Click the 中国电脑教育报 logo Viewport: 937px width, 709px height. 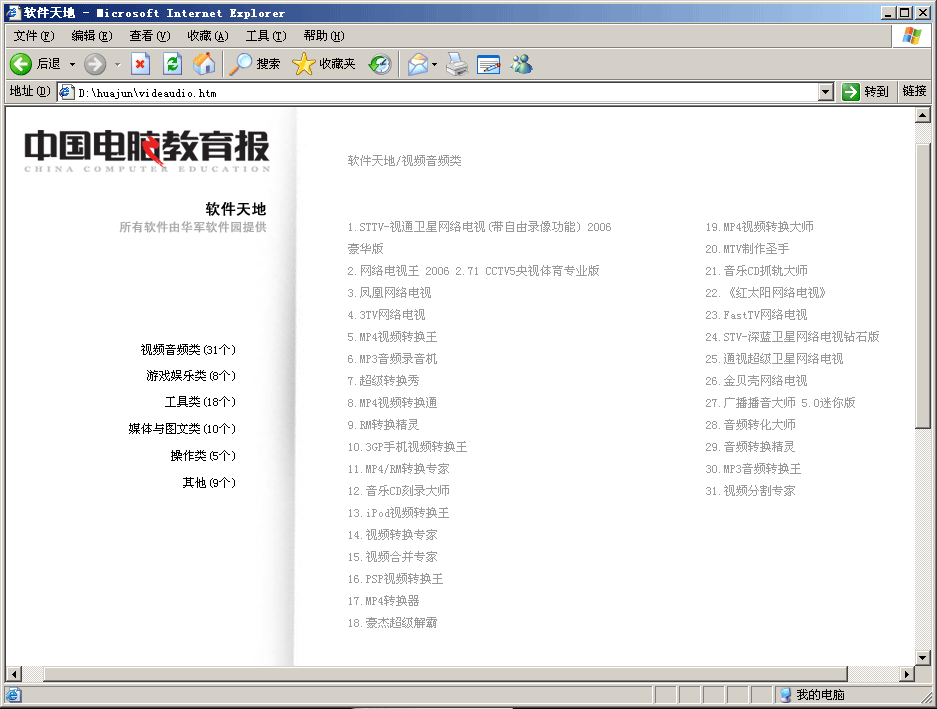coord(147,150)
